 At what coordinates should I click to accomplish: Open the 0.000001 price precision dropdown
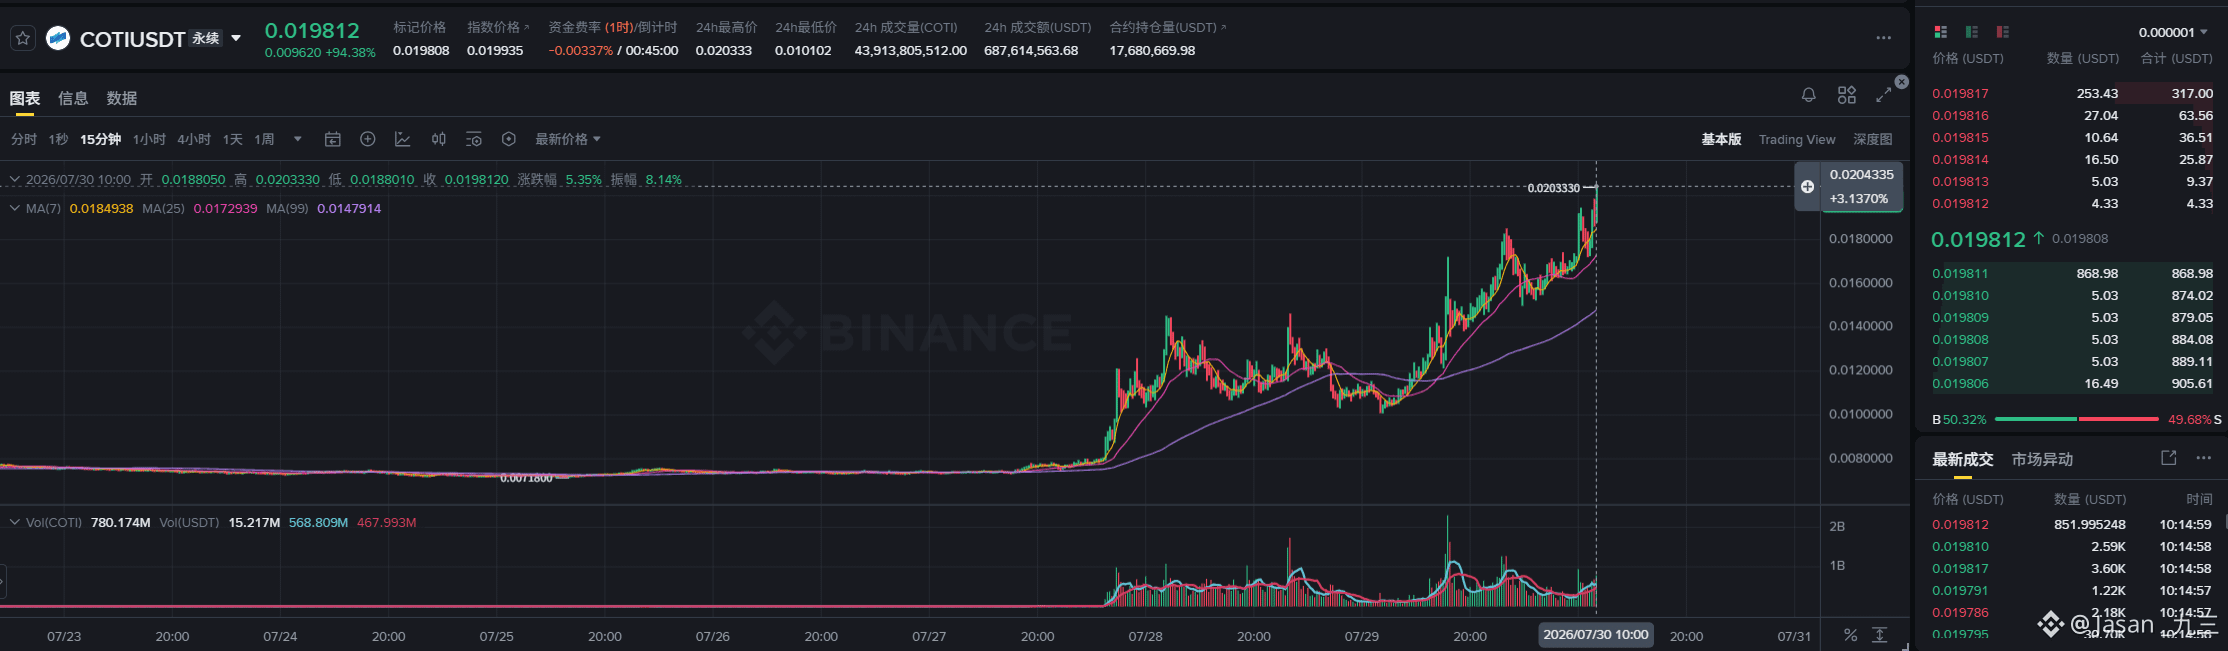click(x=2172, y=32)
